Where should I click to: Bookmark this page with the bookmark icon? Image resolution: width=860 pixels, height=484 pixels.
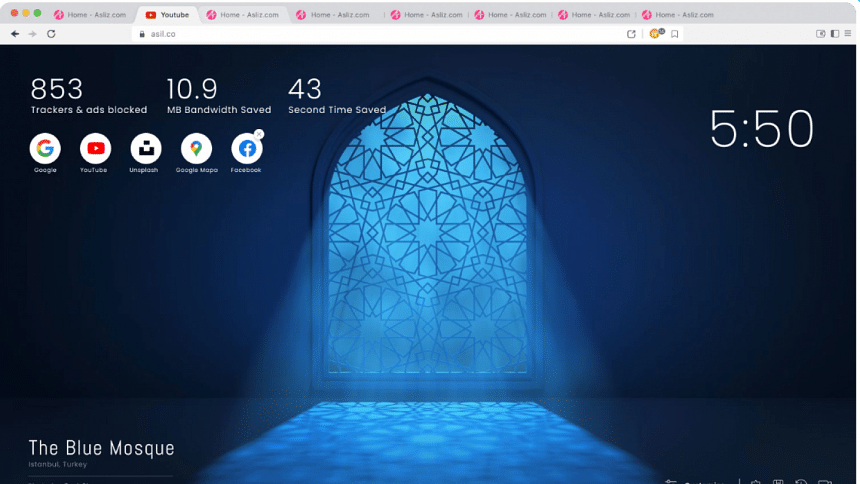pos(675,33)
